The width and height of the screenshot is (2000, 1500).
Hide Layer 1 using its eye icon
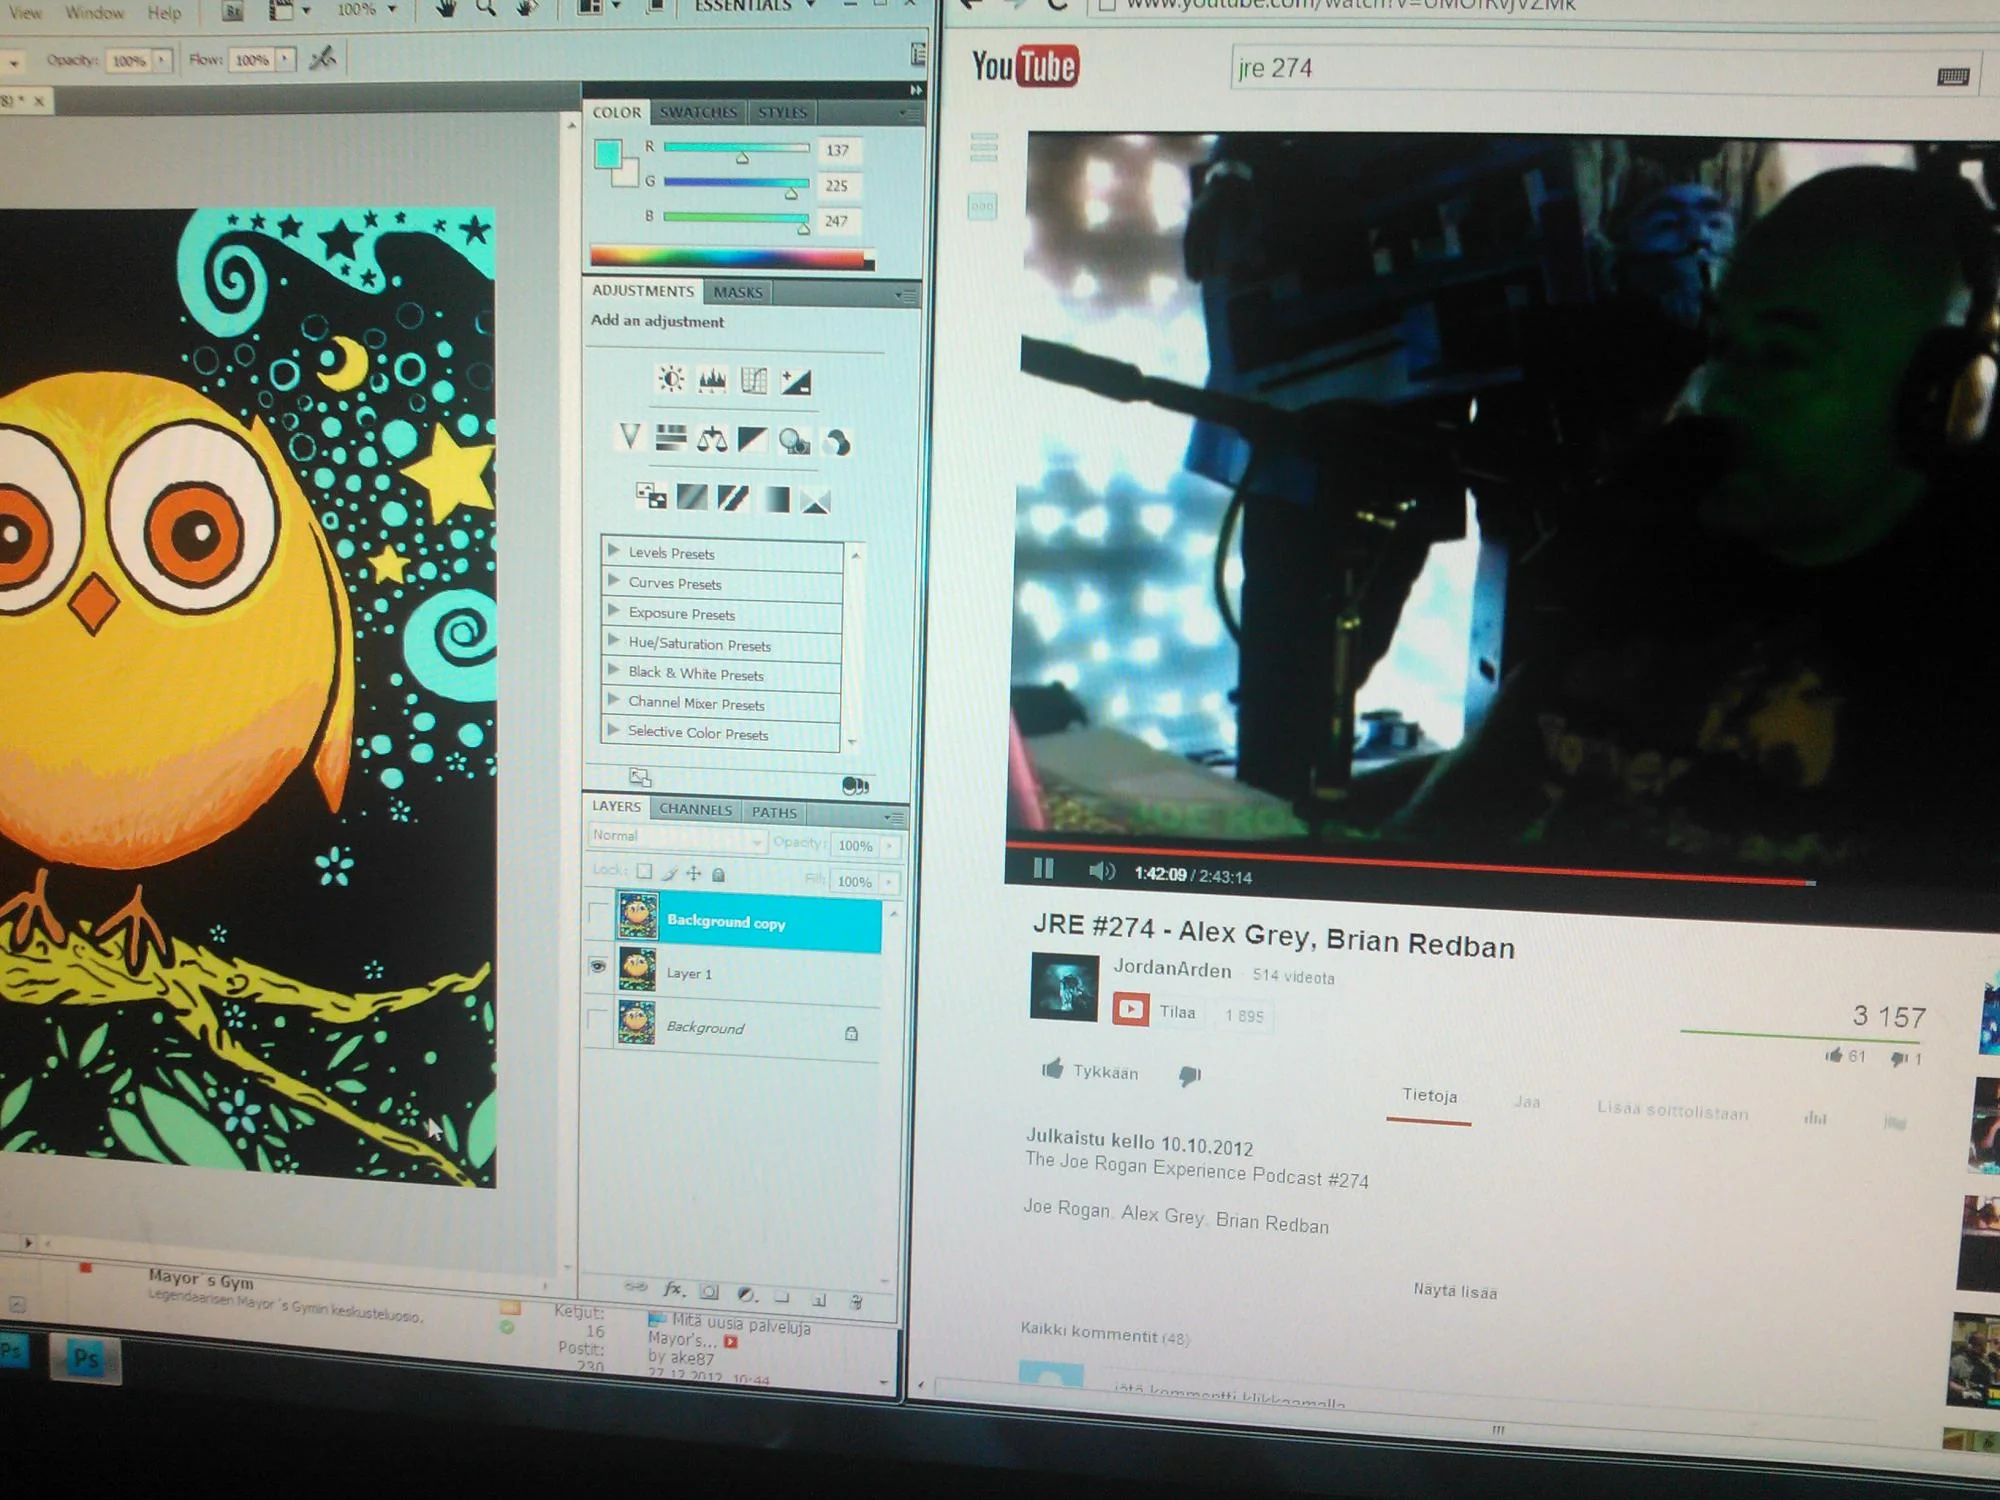598,966
